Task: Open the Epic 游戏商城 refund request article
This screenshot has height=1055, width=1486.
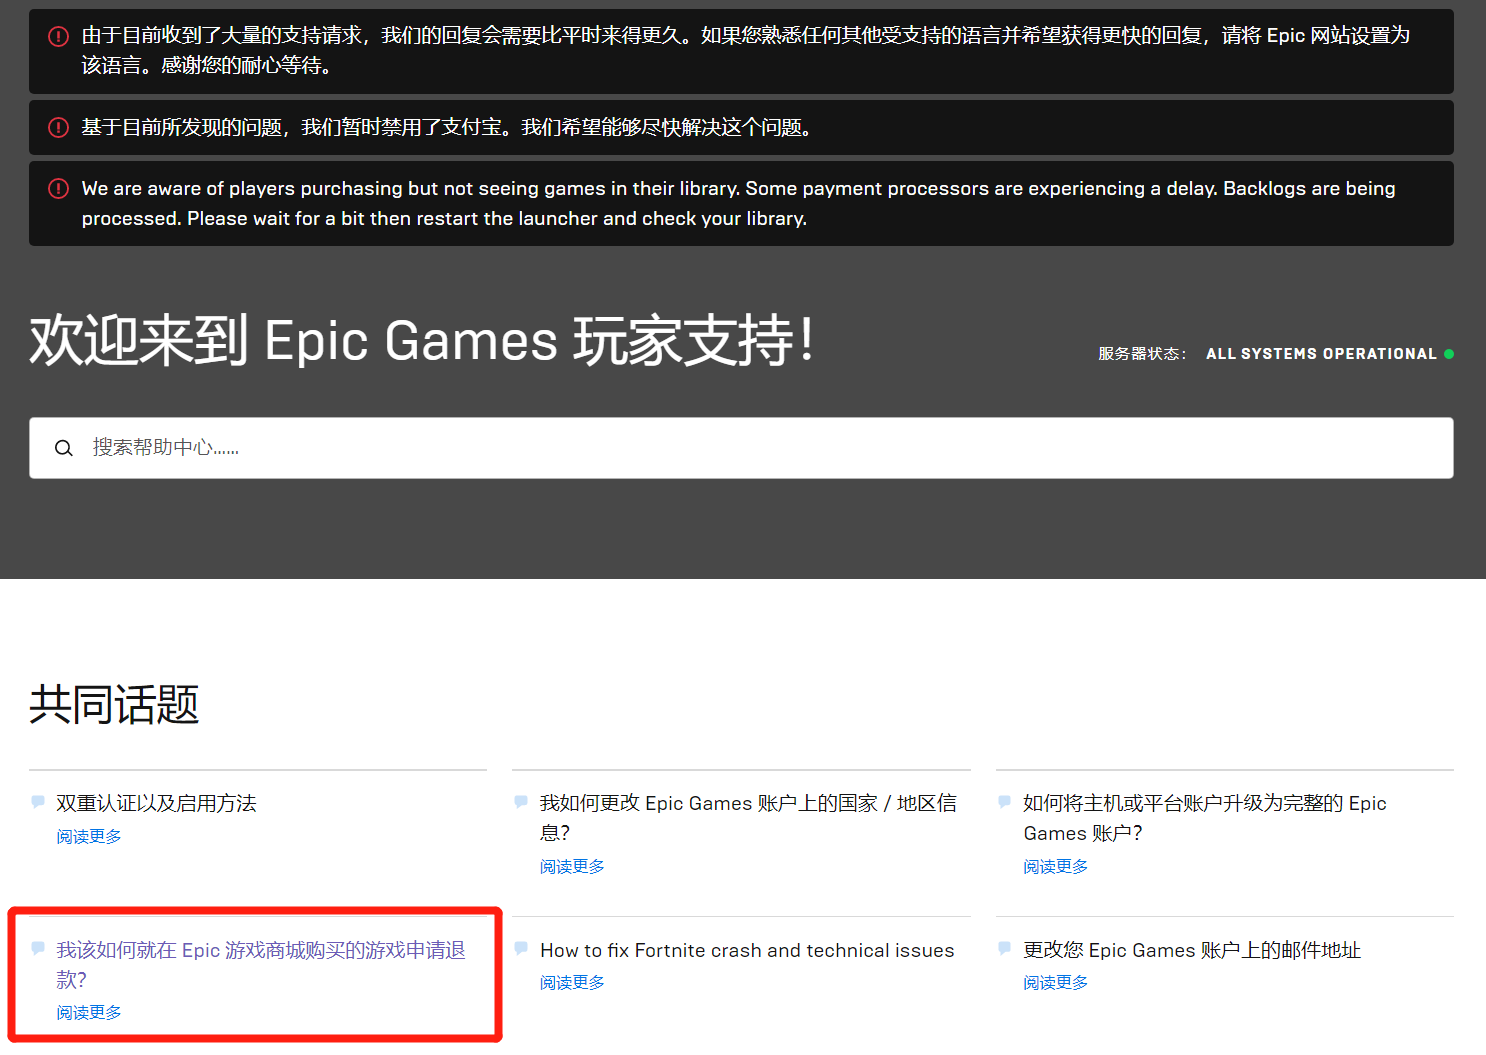Action: [261, 964]
